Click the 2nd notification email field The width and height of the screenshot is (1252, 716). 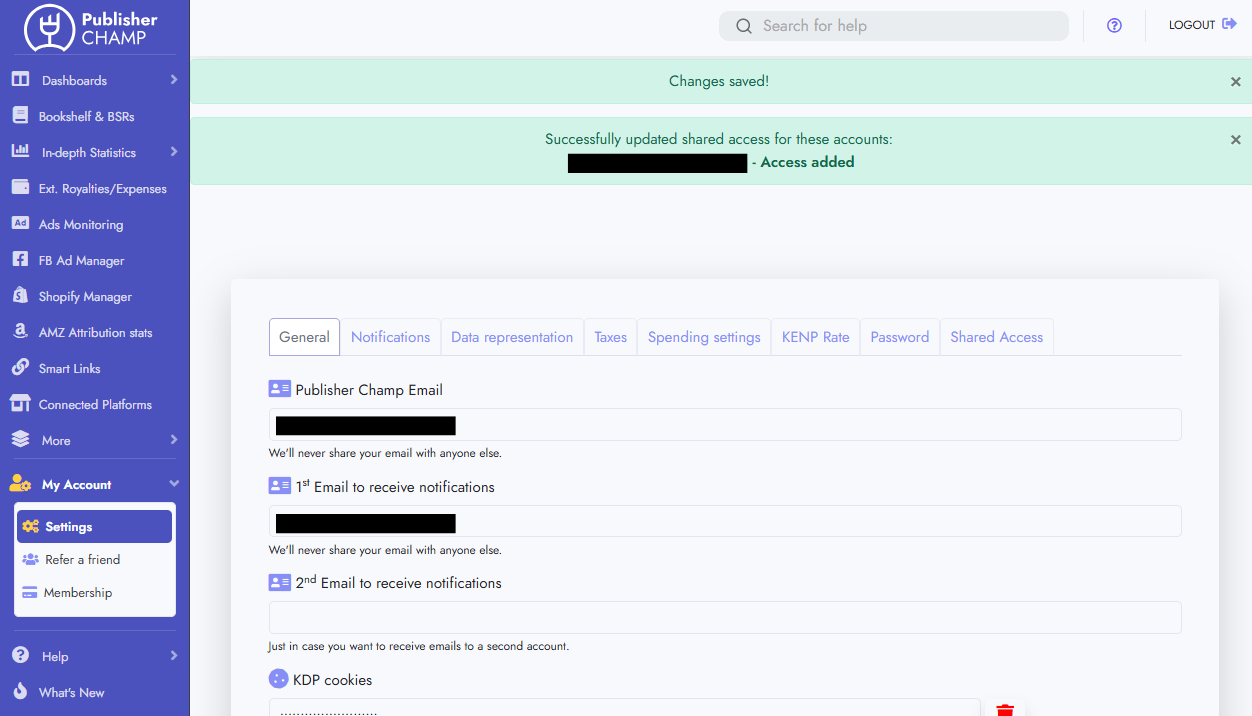[725, 618]
